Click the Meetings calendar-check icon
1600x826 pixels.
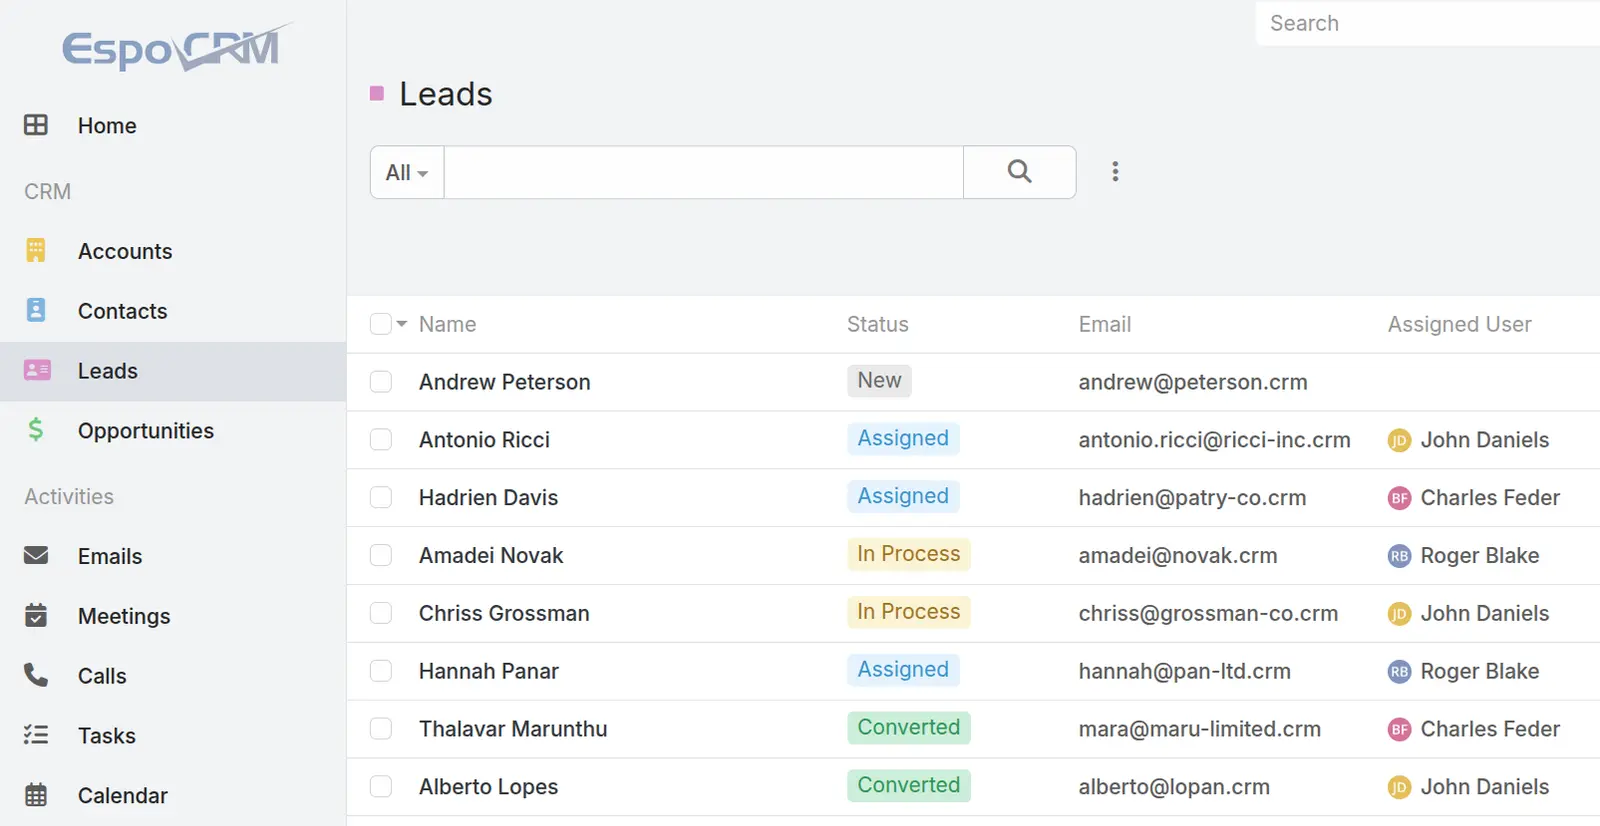coord(36,615)
